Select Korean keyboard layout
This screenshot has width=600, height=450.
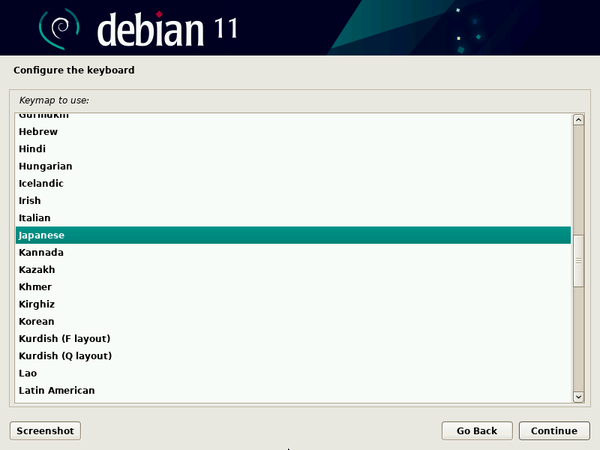pyautogui.click(x=36, y=322)
